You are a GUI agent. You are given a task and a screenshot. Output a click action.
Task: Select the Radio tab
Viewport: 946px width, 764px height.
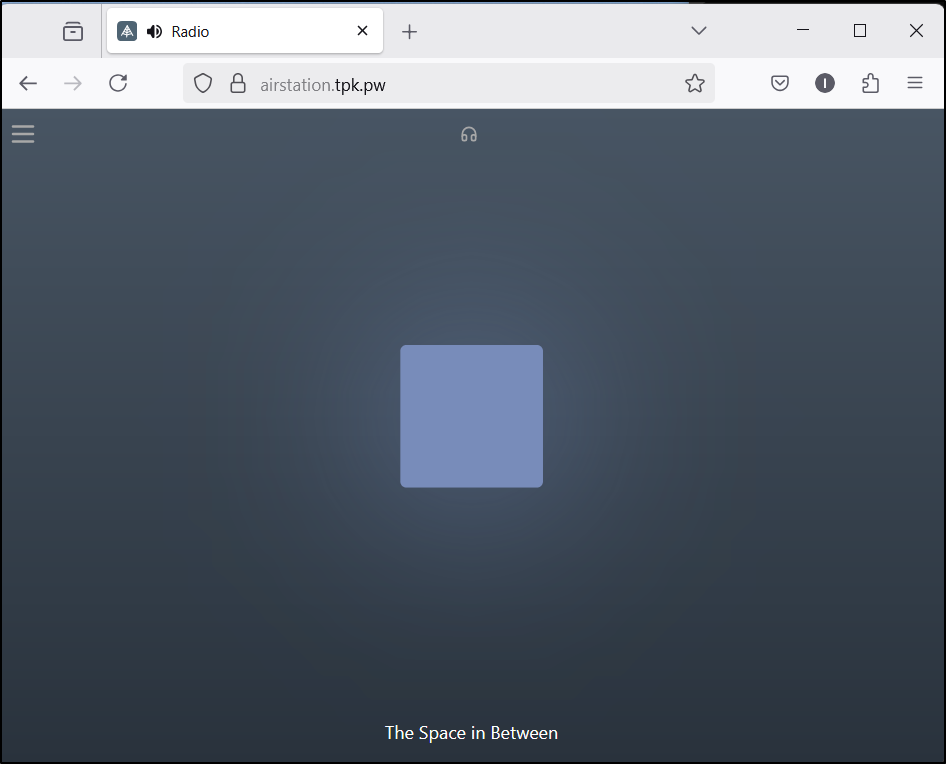[245, 31]
